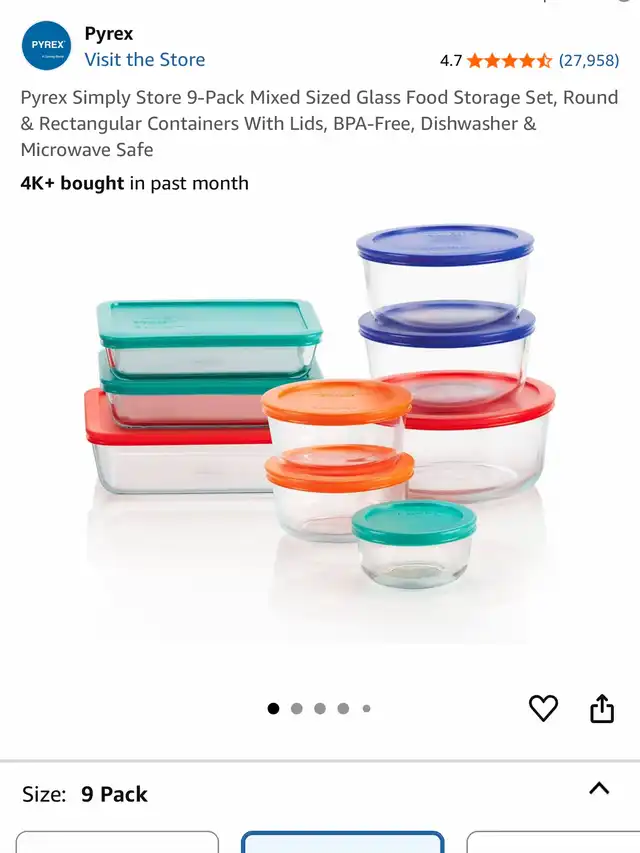Tap the Size: 9 Pack label
Viewport: 640px width, 853px height.
(x=85, y=794)
